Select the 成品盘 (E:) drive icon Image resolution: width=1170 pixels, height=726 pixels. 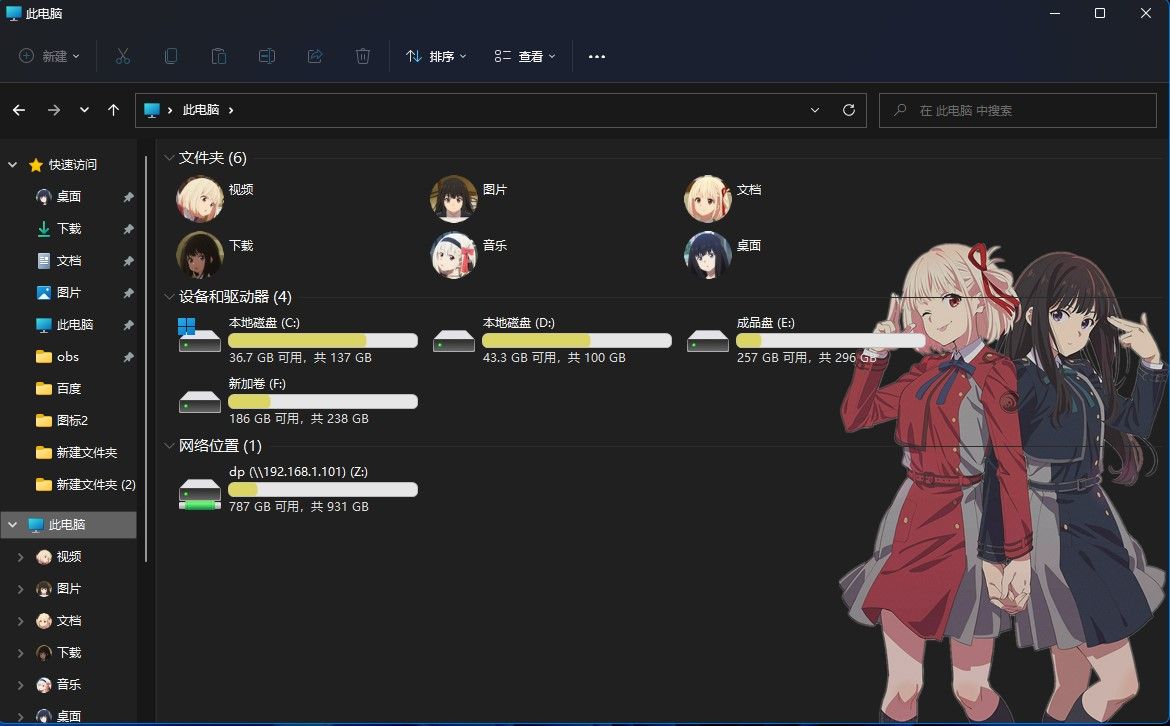707,341
